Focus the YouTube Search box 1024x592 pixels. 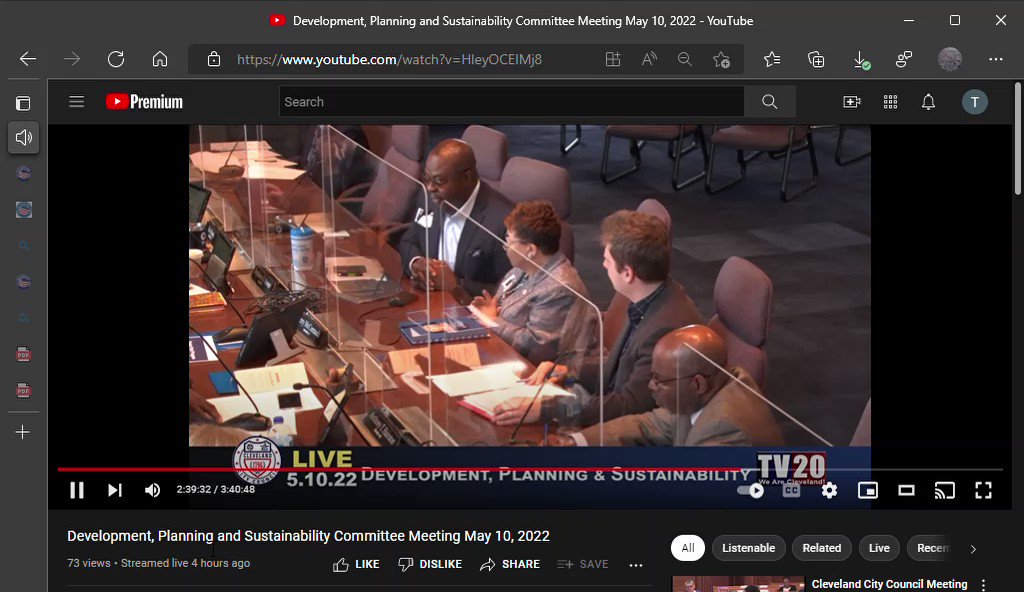511,101
